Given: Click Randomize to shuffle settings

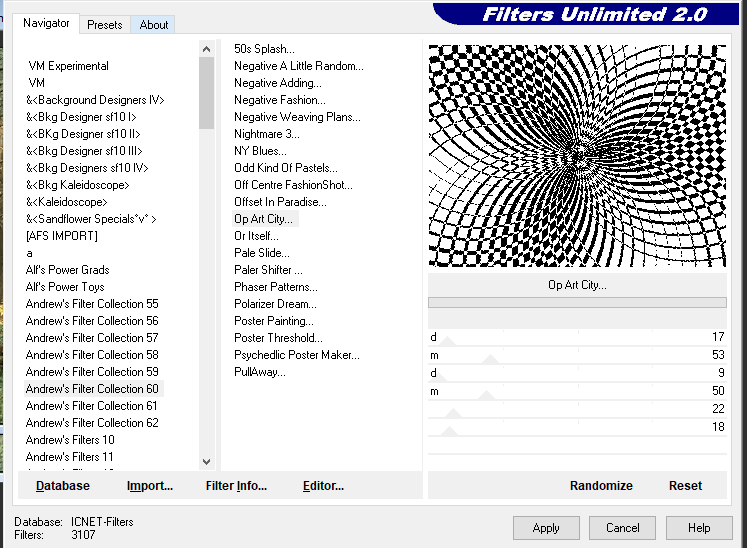Looking at the screenshot, I should pyautogui.click(x=601, y=486).
